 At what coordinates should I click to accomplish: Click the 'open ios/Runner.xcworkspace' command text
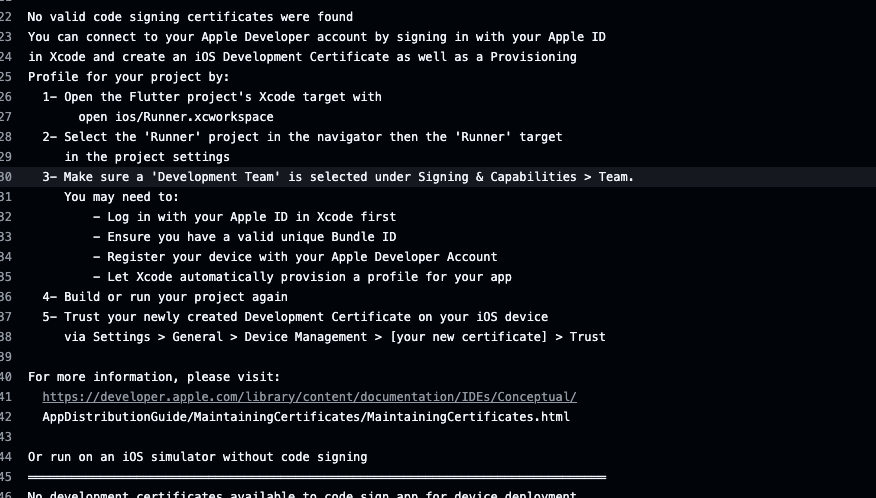coord(175,117)
